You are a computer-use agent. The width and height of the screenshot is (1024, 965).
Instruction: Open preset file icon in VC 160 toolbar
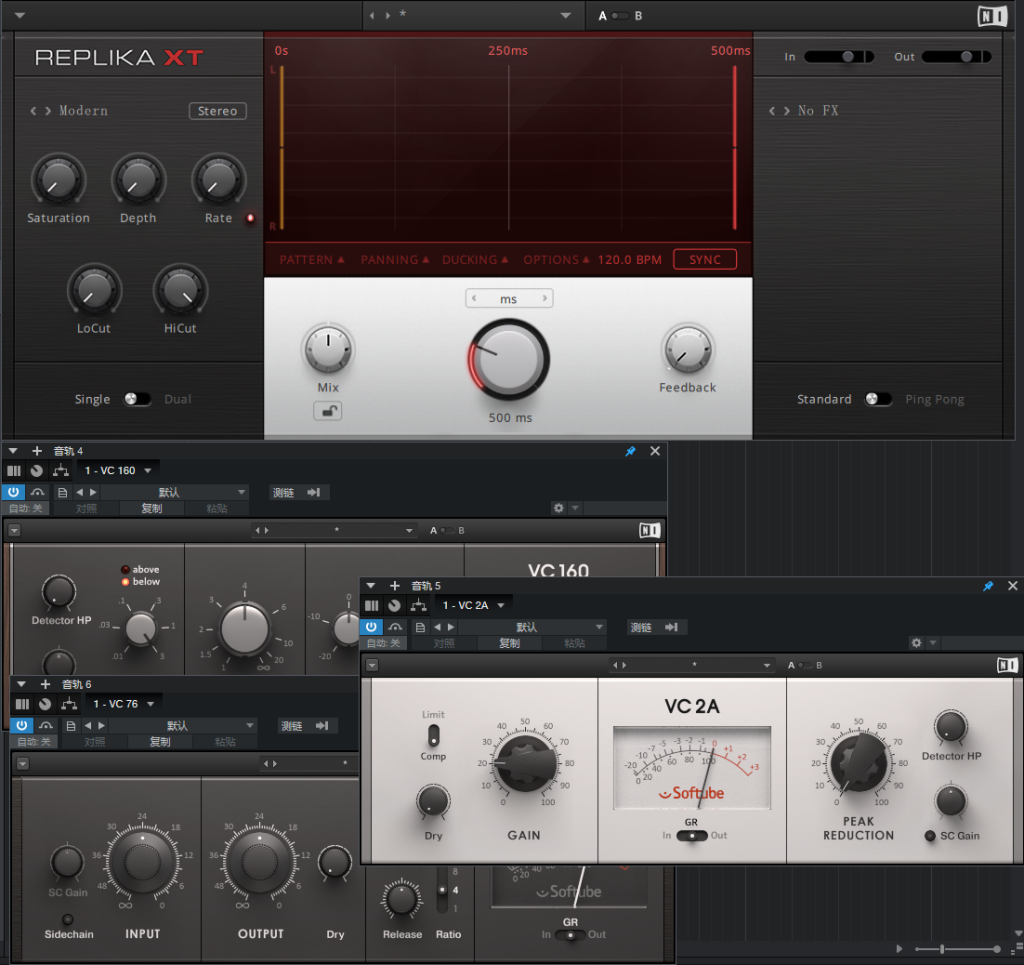pos(63,492)
